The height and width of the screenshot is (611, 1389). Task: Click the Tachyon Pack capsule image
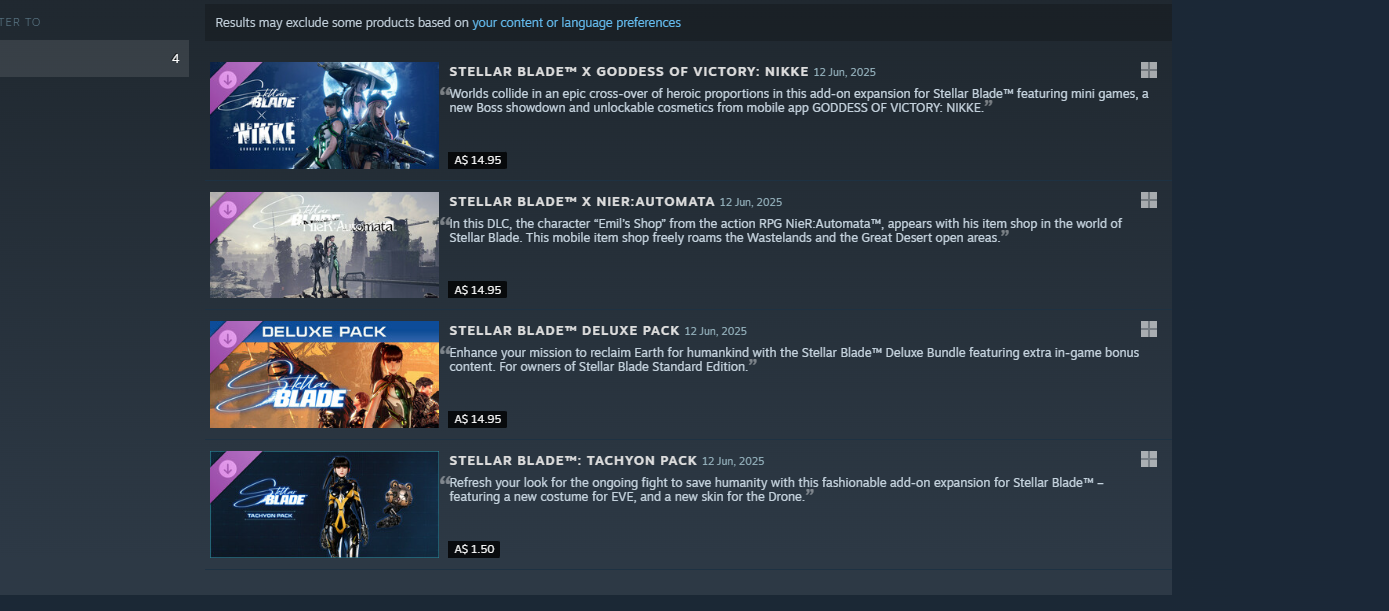(325, 504)
